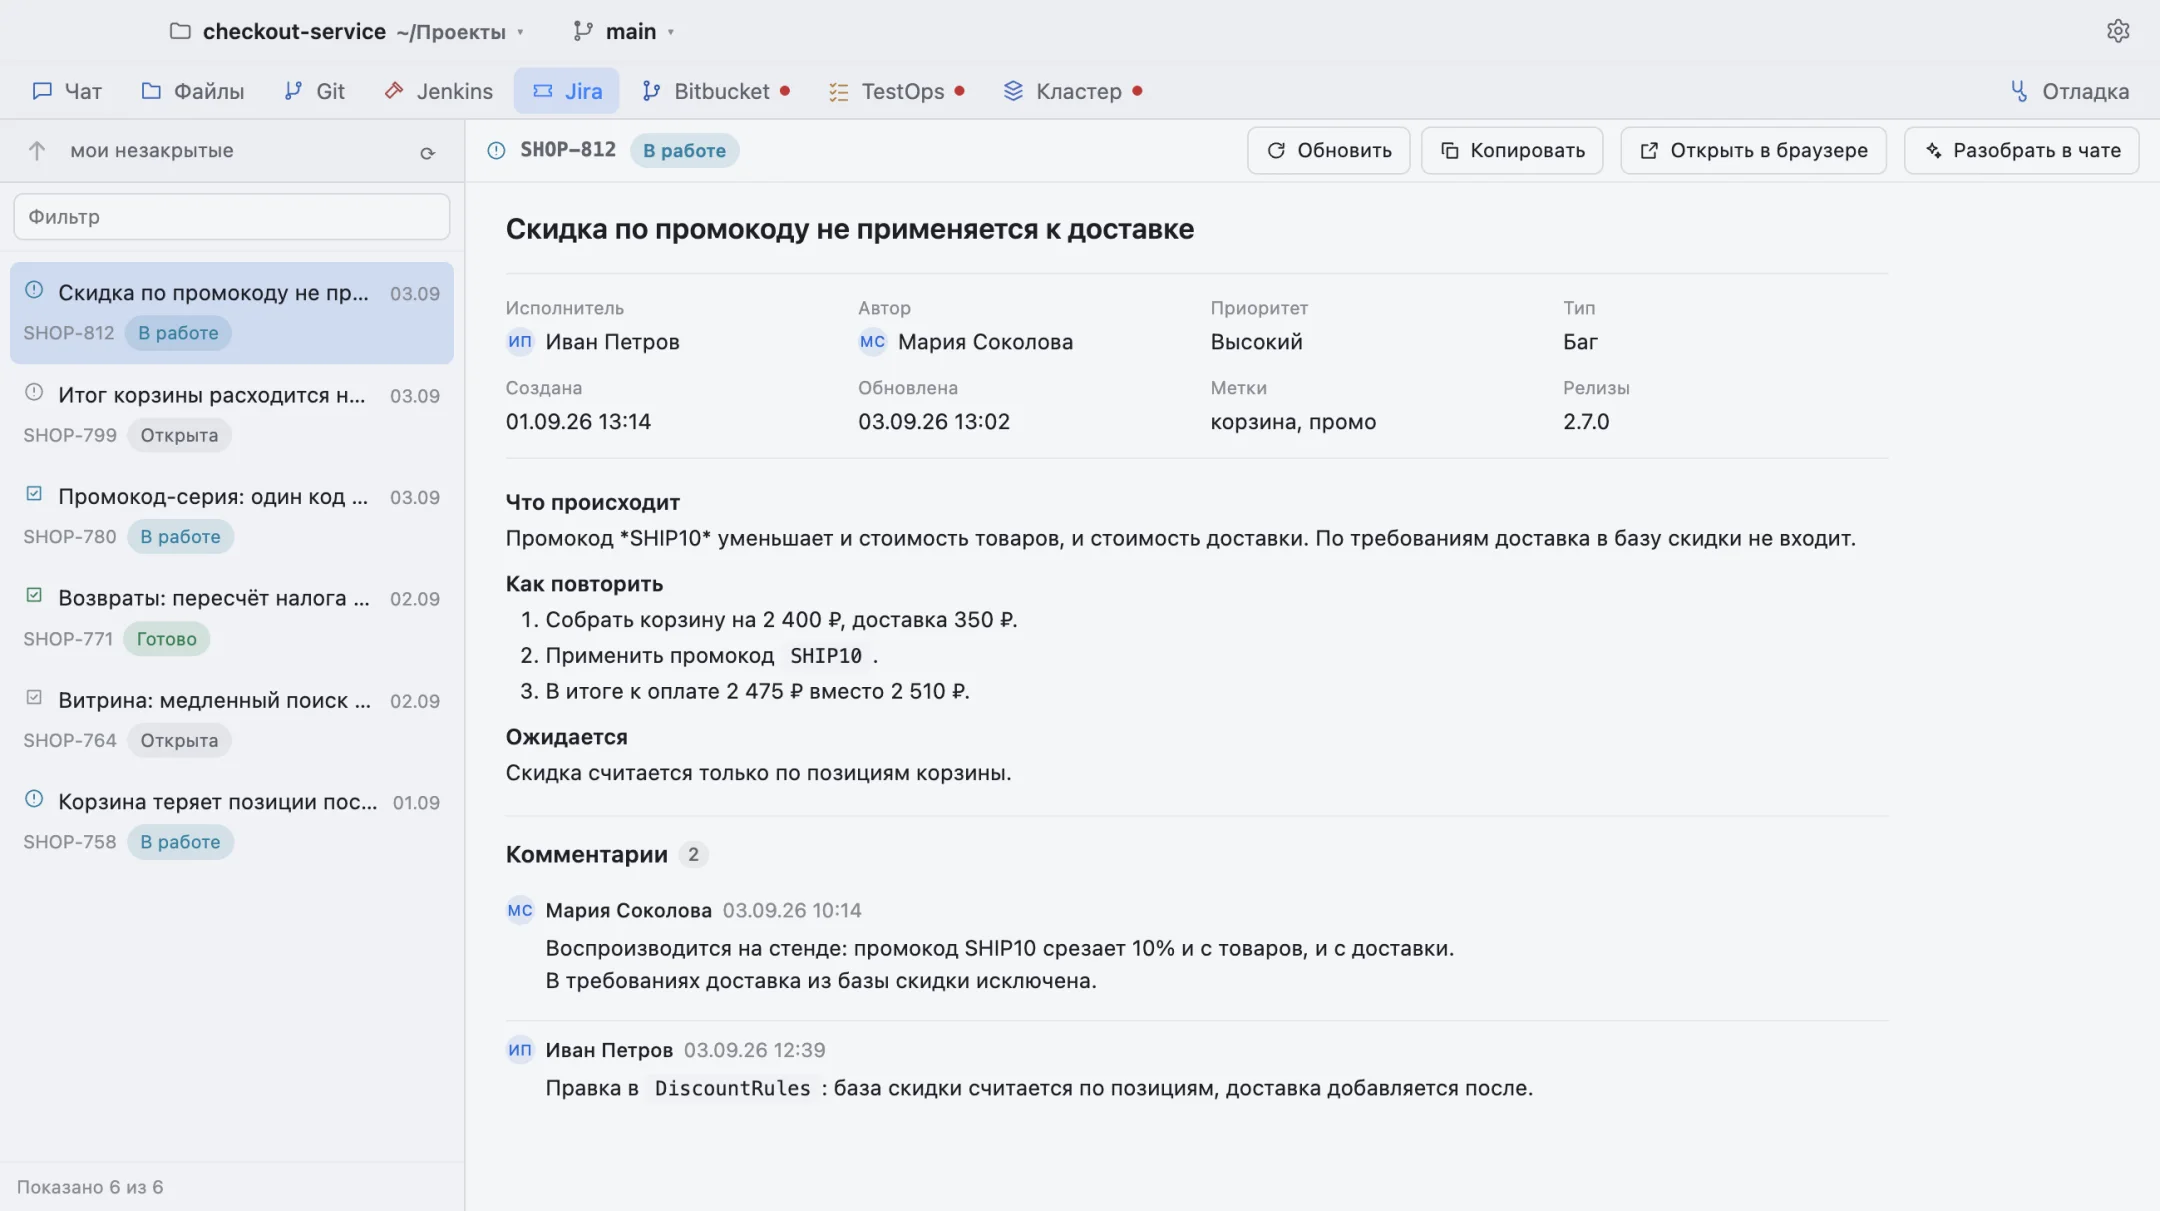Click the Фильтр input field

(232, 217)
